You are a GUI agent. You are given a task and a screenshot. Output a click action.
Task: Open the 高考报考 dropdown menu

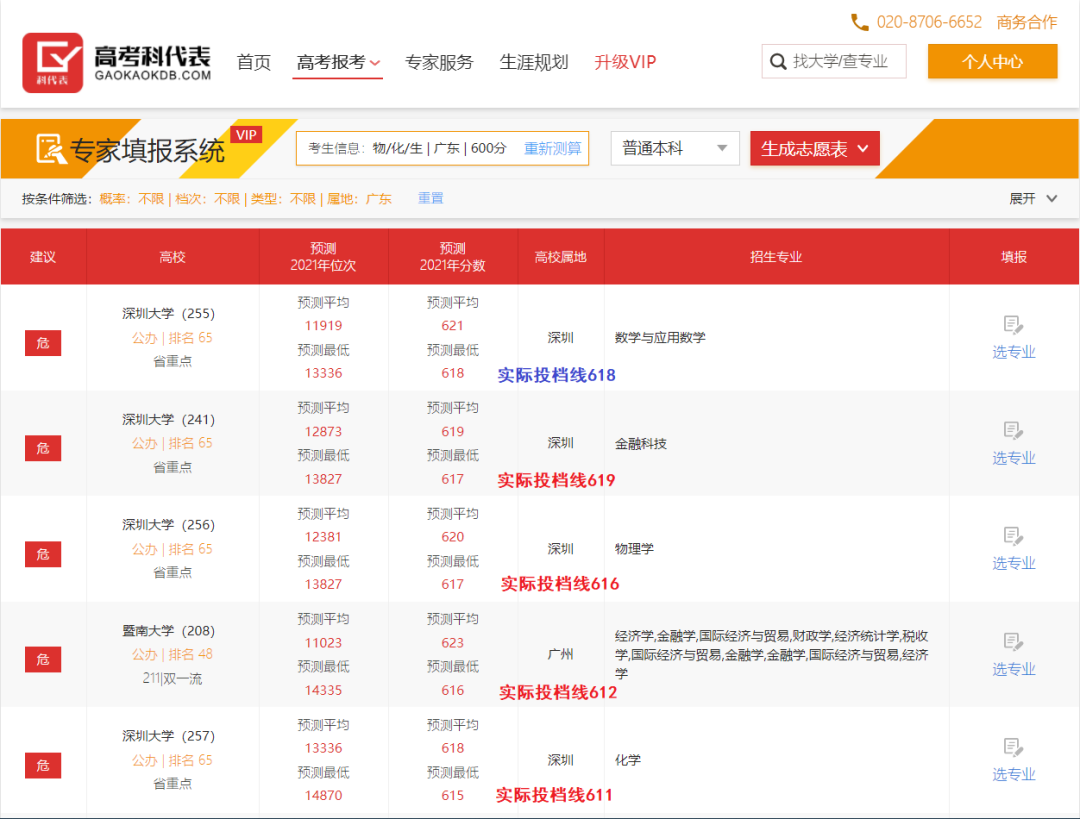(x=338, y=63)
